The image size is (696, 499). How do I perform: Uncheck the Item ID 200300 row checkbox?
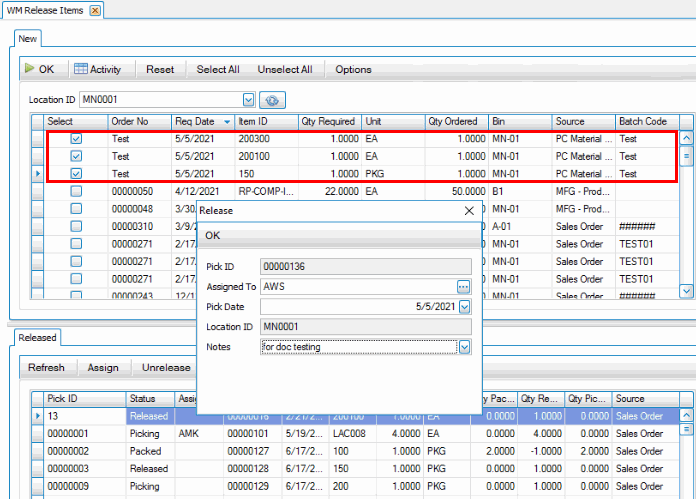click(76, 140)
